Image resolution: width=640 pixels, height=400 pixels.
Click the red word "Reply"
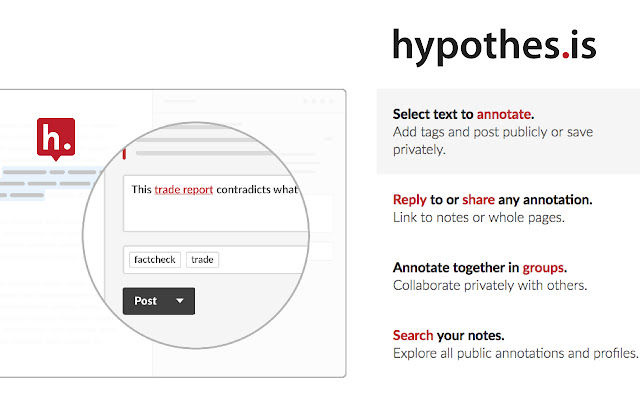(411, 199)
